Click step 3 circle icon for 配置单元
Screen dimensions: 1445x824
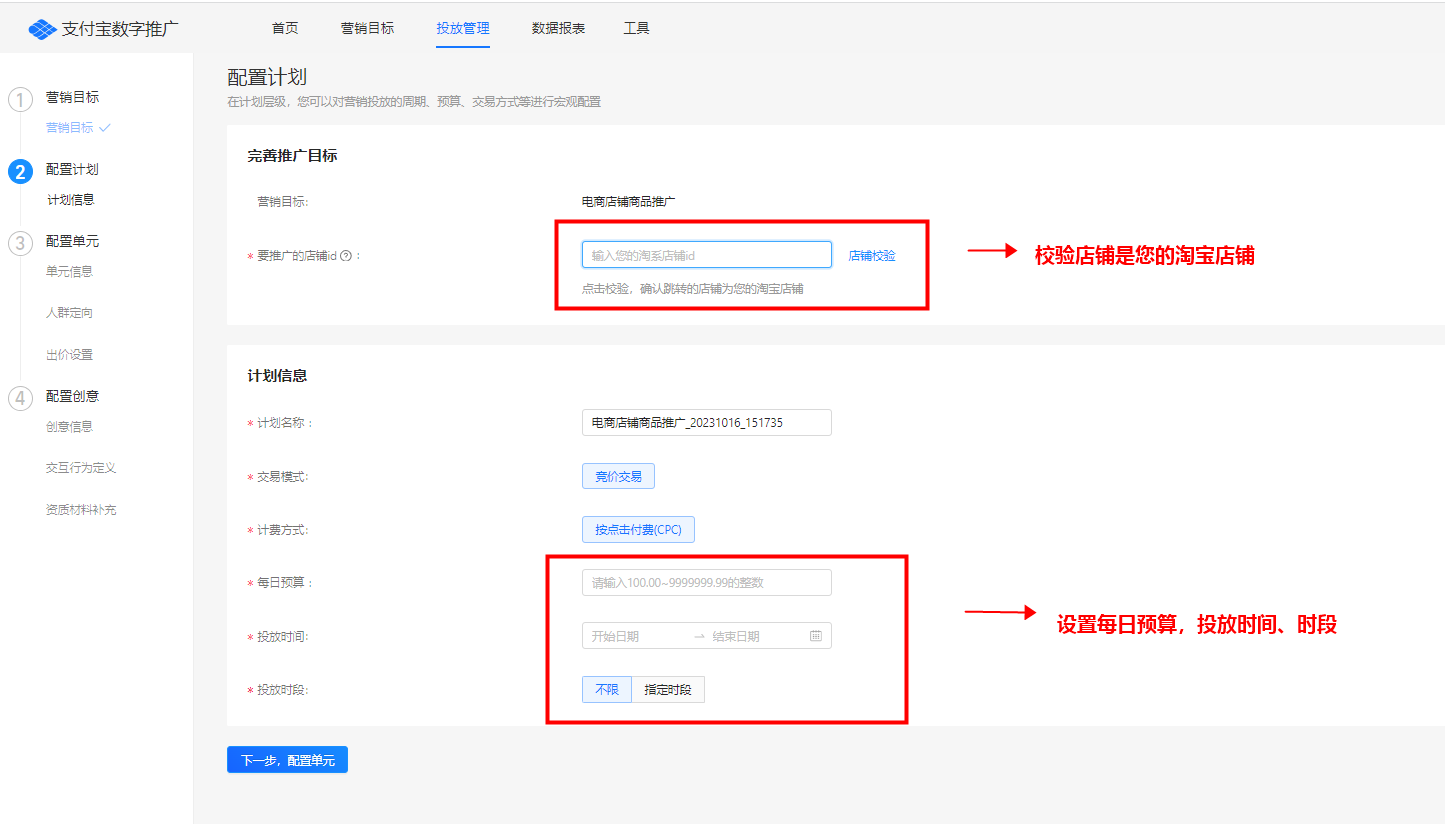pyautogui.click(x=20, y=243)
